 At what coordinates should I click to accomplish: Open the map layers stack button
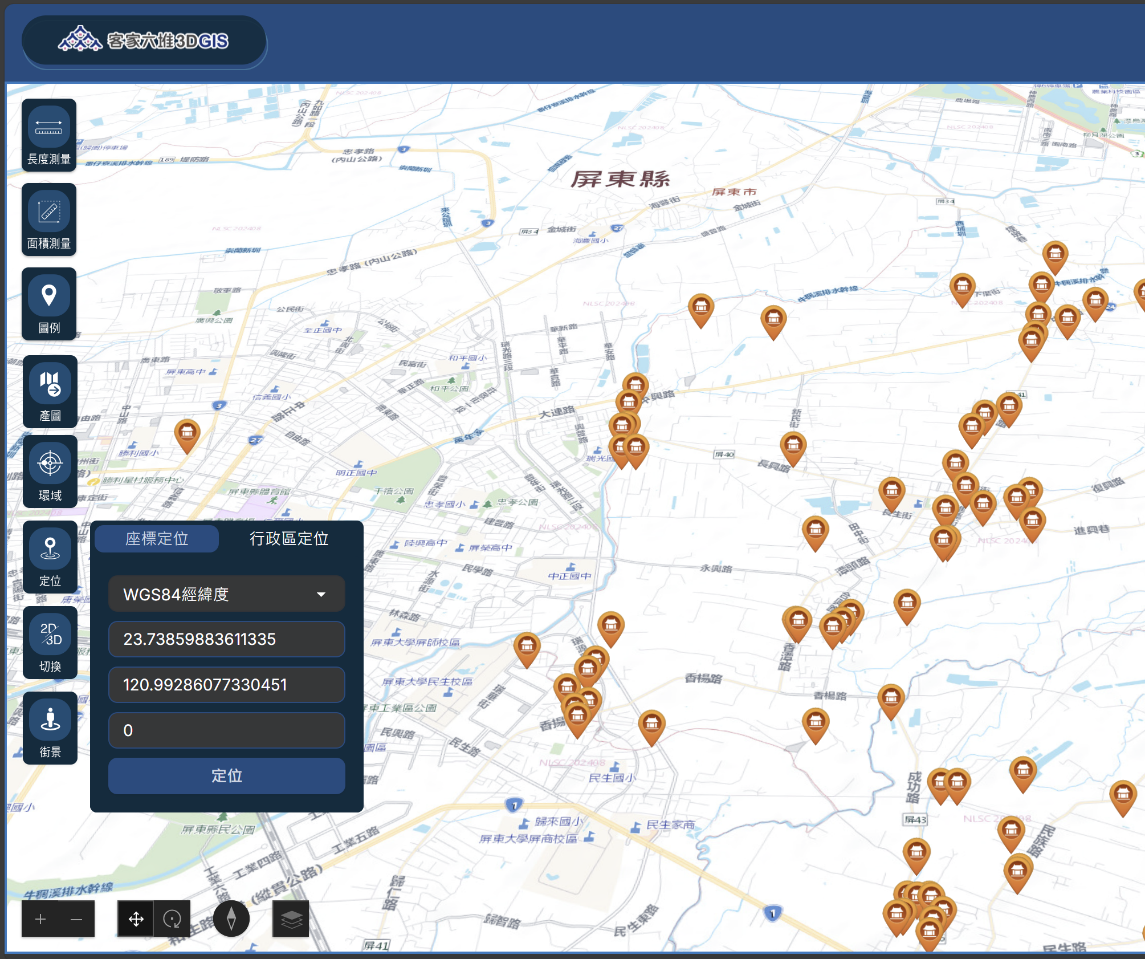tap(291, 919)
